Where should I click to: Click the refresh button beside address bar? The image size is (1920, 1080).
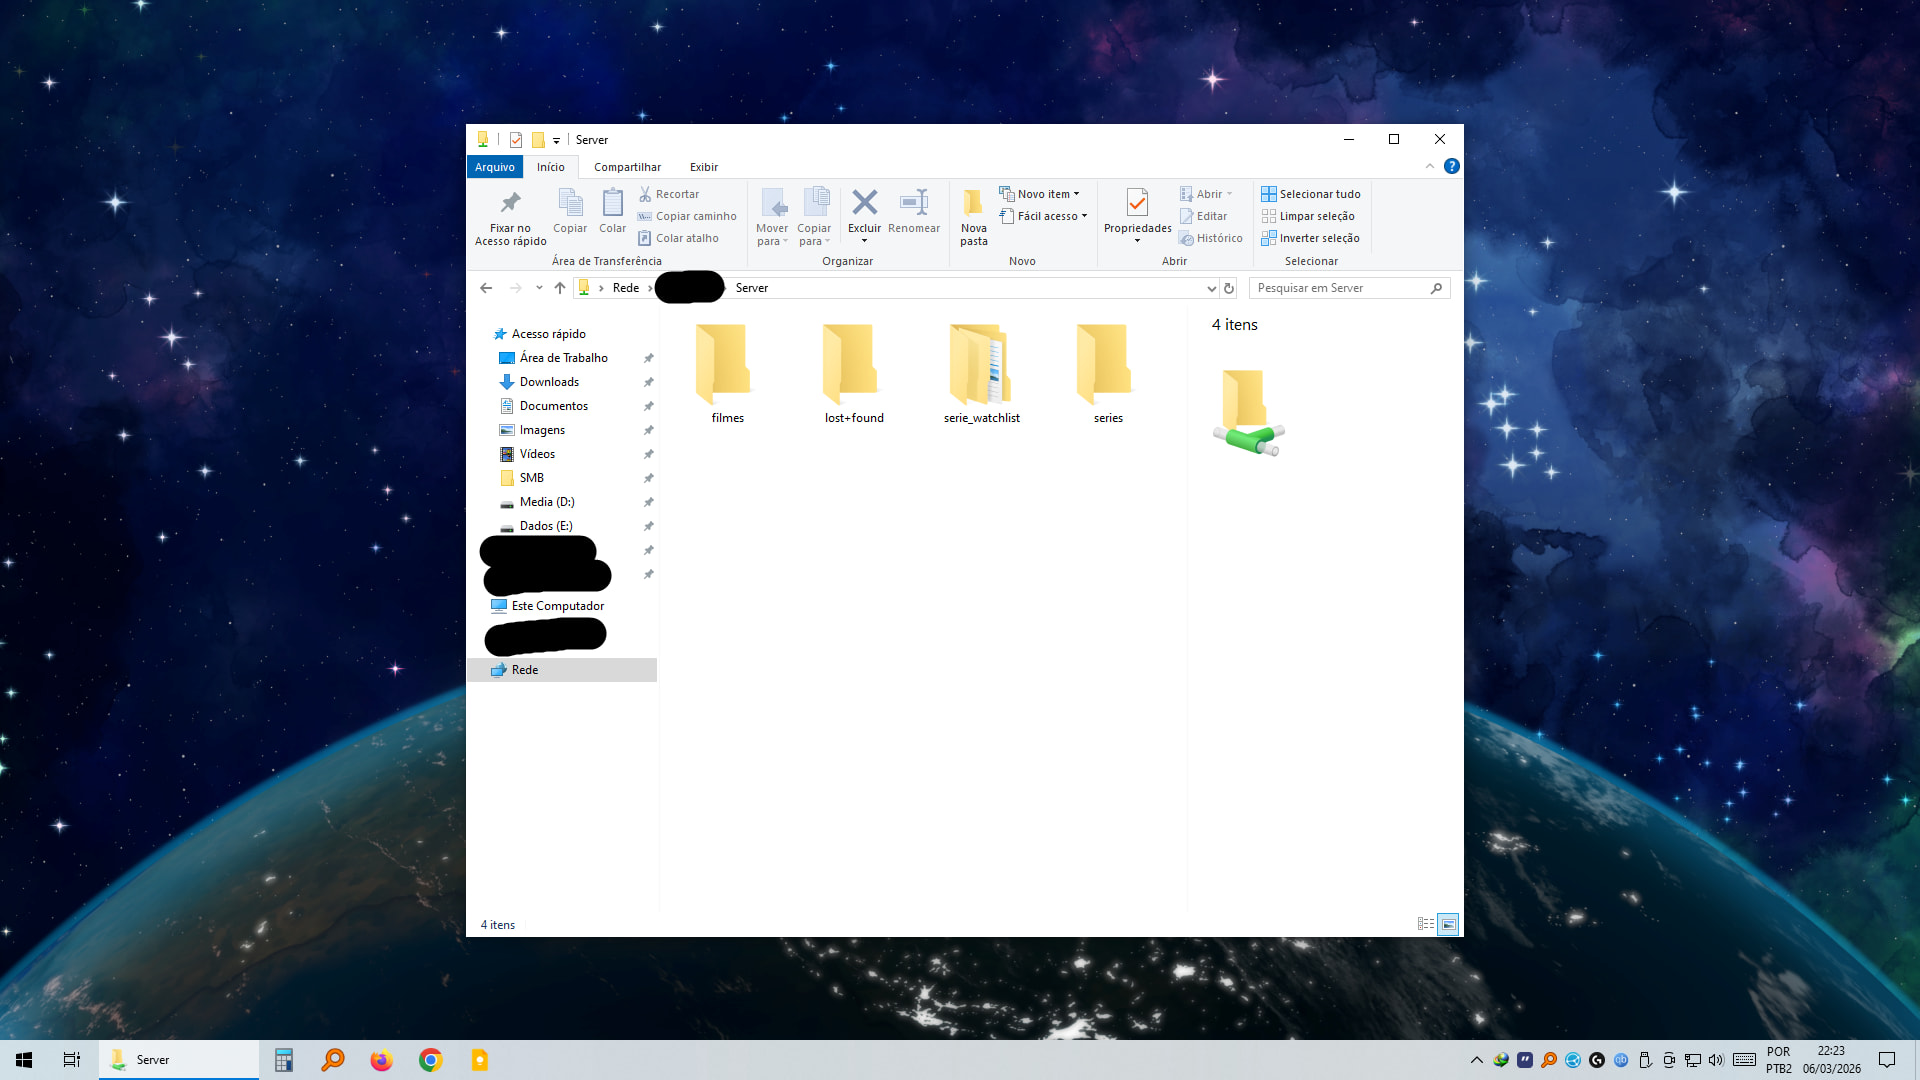point(1229,288)
